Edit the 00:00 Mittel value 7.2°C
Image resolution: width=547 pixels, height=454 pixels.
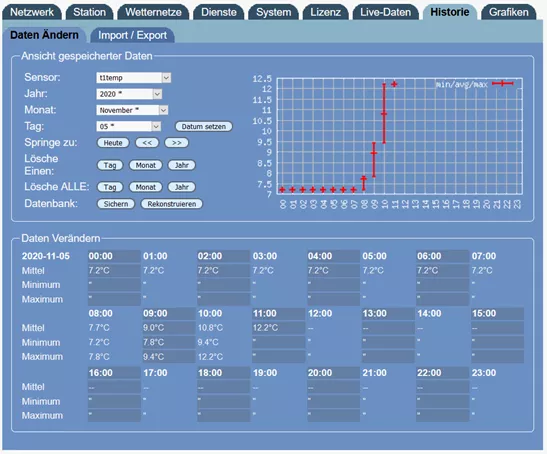pos(114,270)
